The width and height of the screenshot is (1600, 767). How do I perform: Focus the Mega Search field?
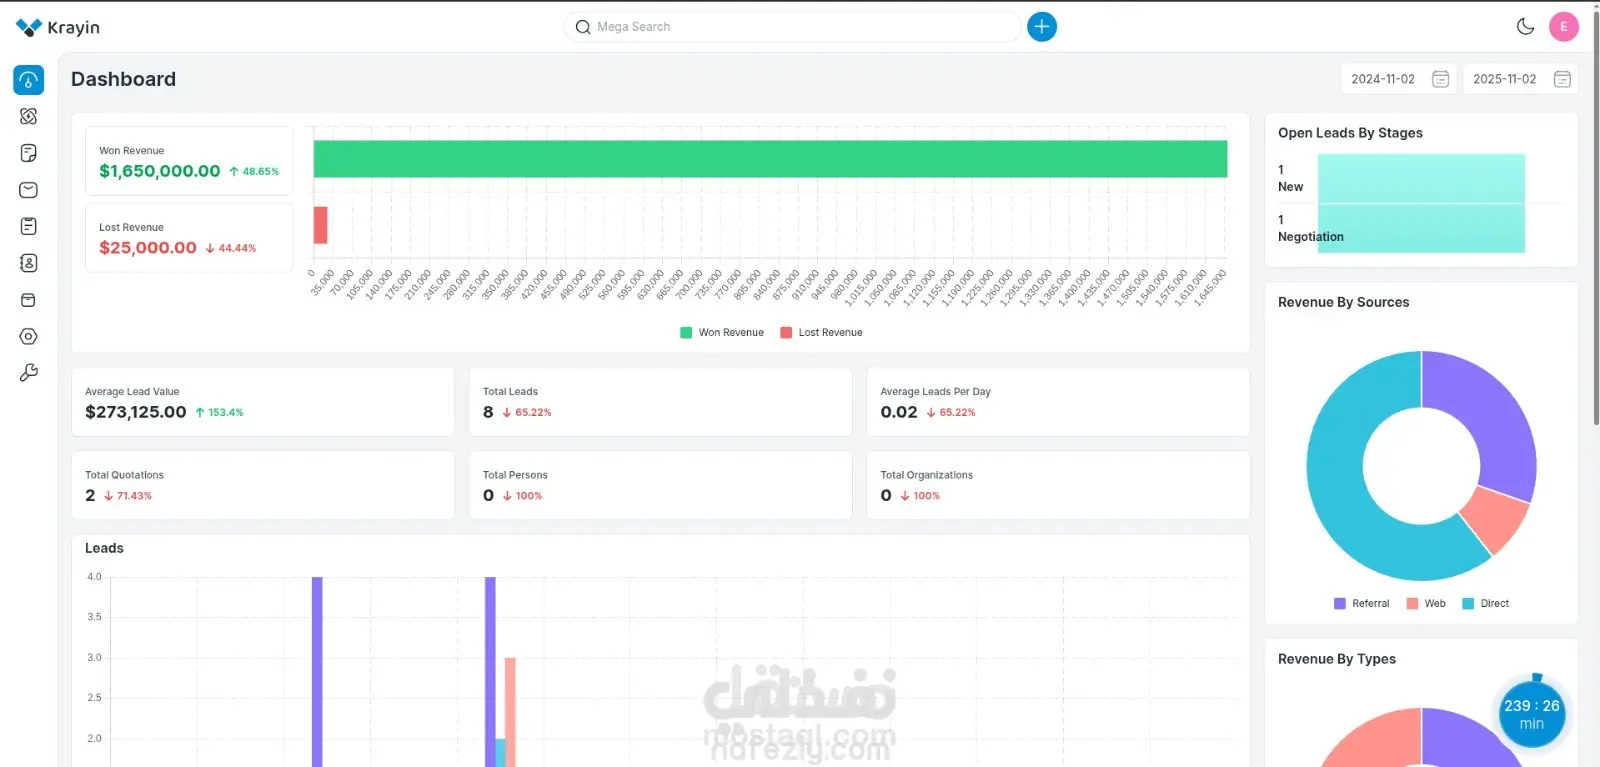793,27
